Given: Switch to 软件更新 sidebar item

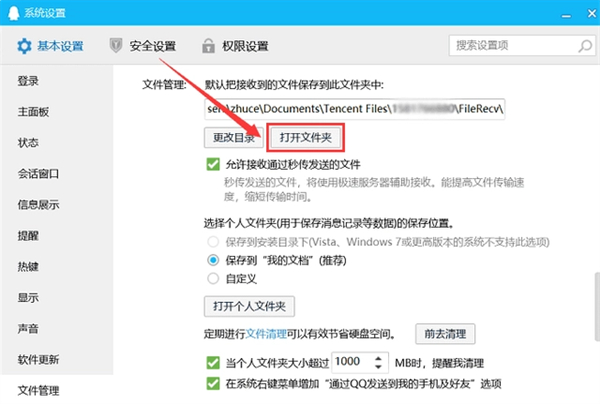Looking at the screenshot, I should pyautogui.click(x=38, y=359).
